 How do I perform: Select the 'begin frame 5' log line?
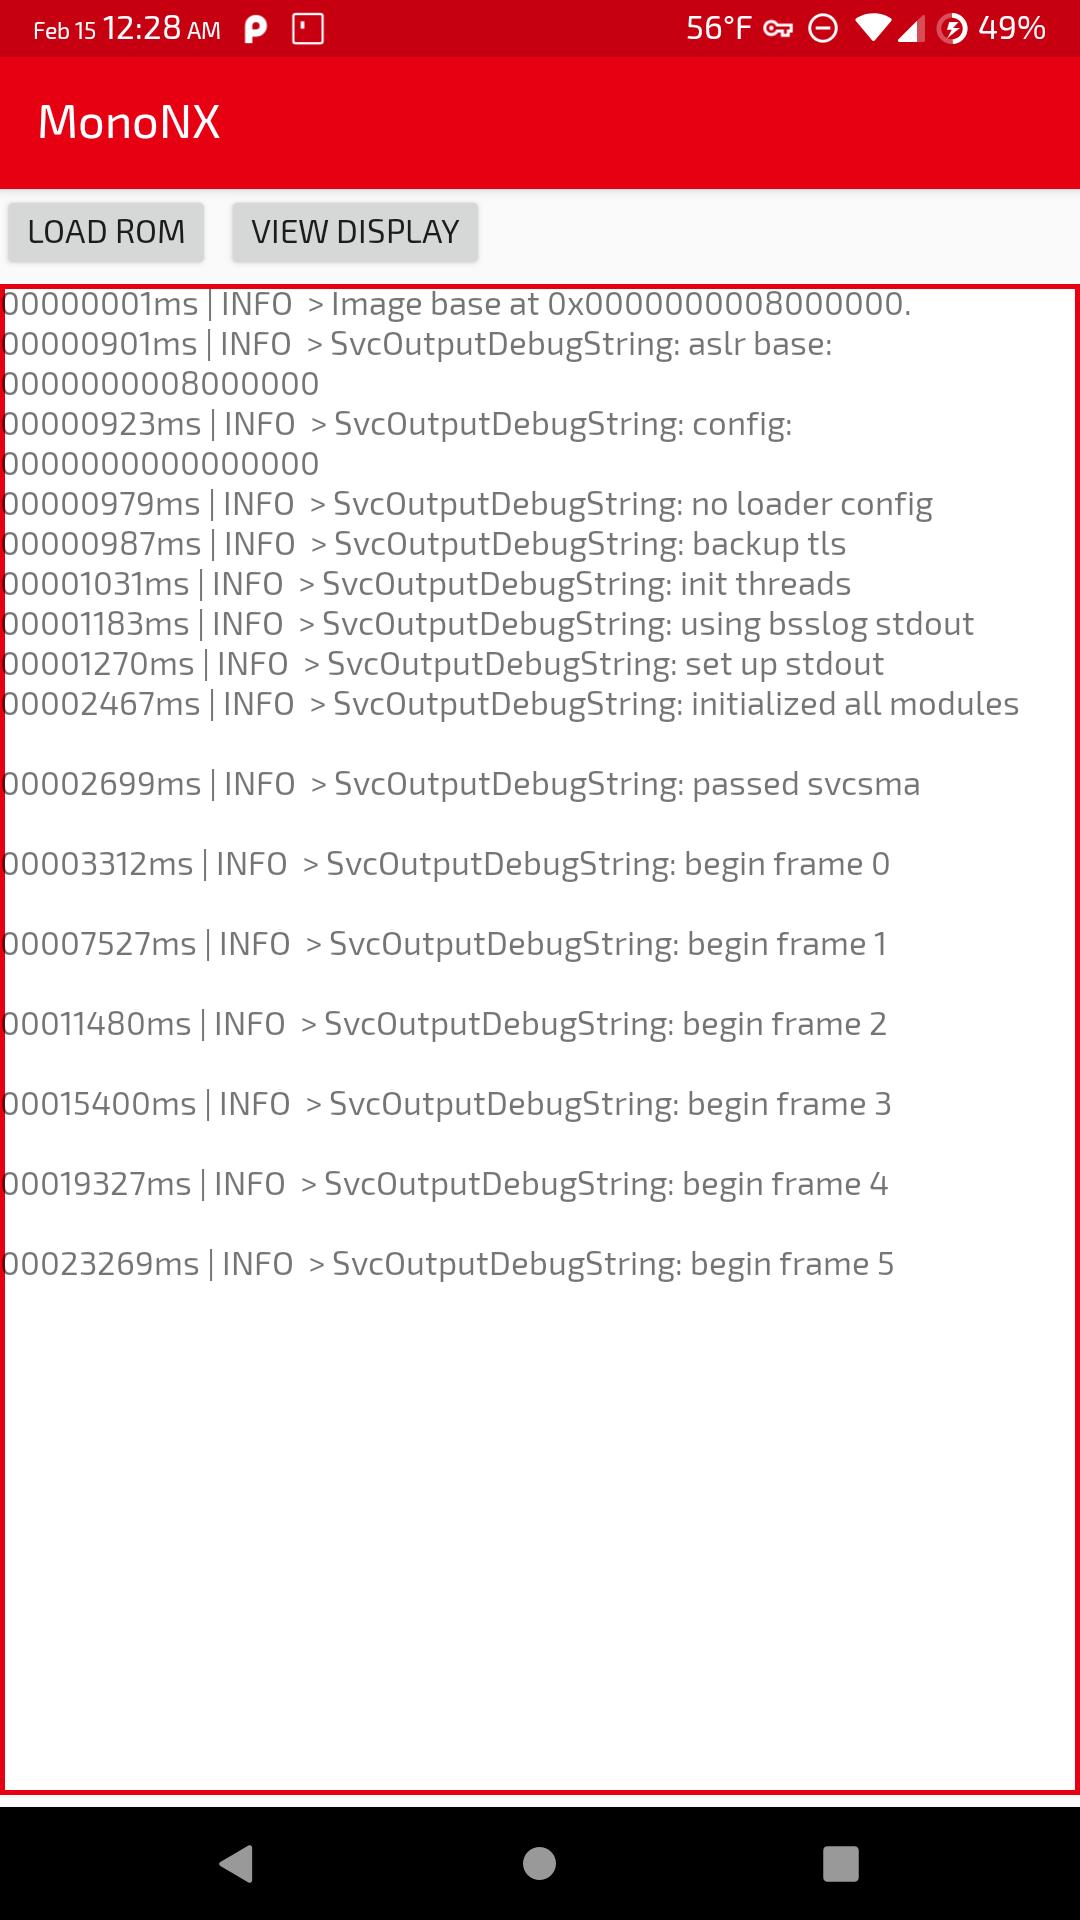click(x=448, y=1264)
